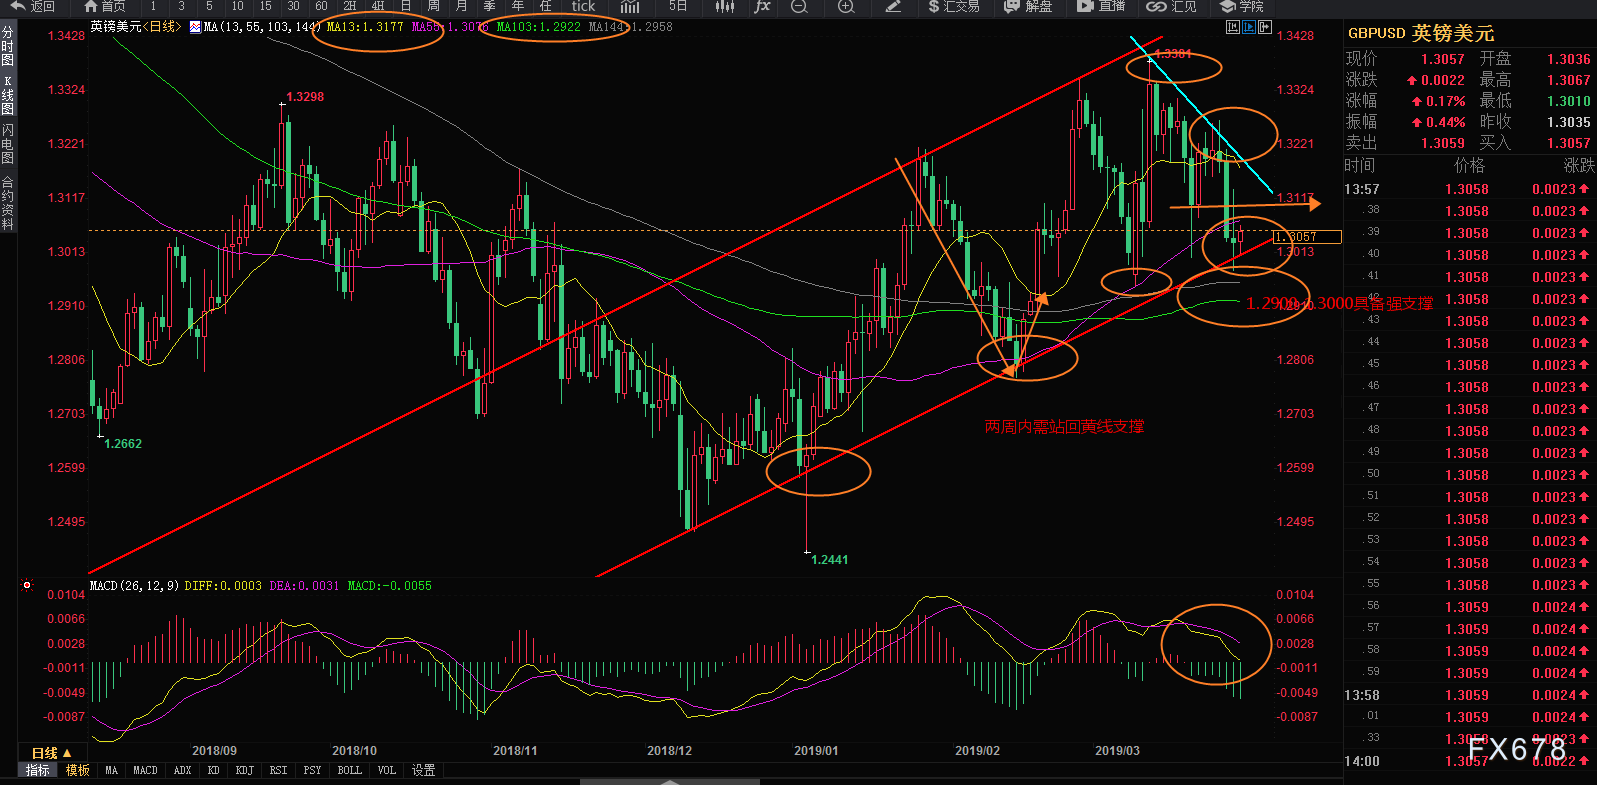The width and height of the screenshot is (1597, 785).
Task: Click the 1.3057 current price value
Action: (1443, 59)
